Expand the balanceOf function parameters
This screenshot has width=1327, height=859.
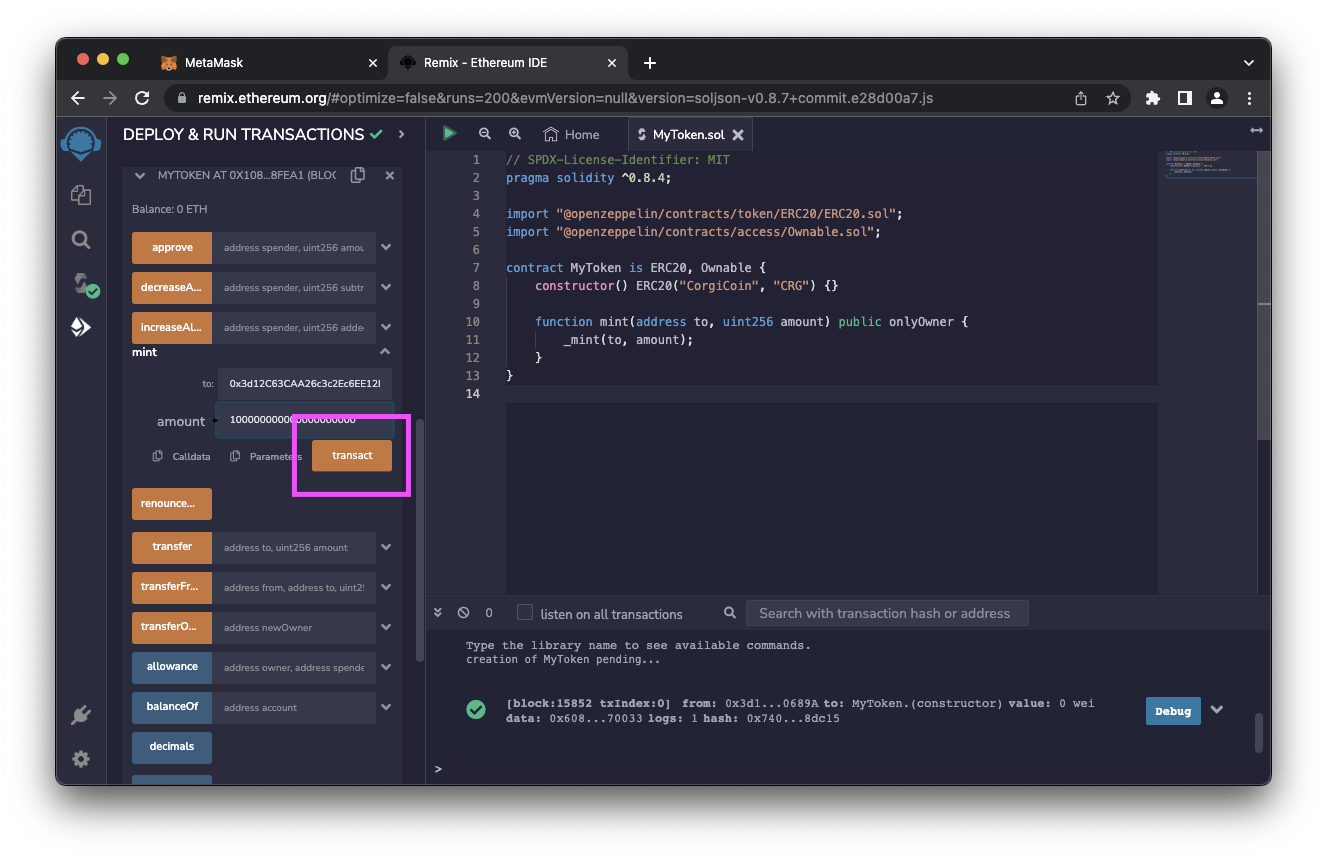click(x=386, y=707)
